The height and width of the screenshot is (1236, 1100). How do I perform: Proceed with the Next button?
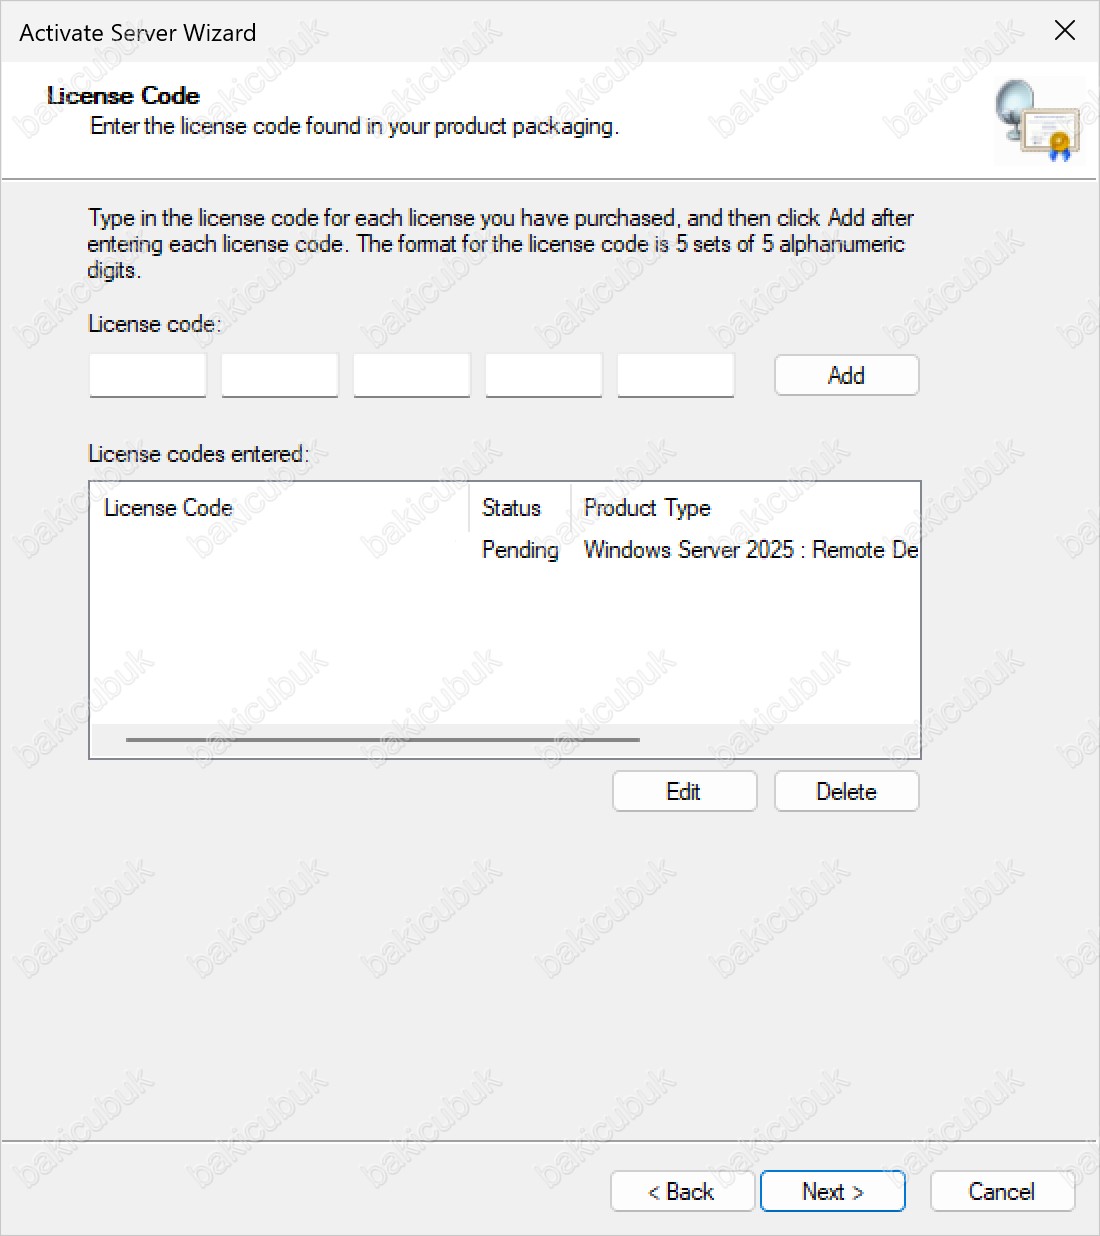(x=832, y=1192)
